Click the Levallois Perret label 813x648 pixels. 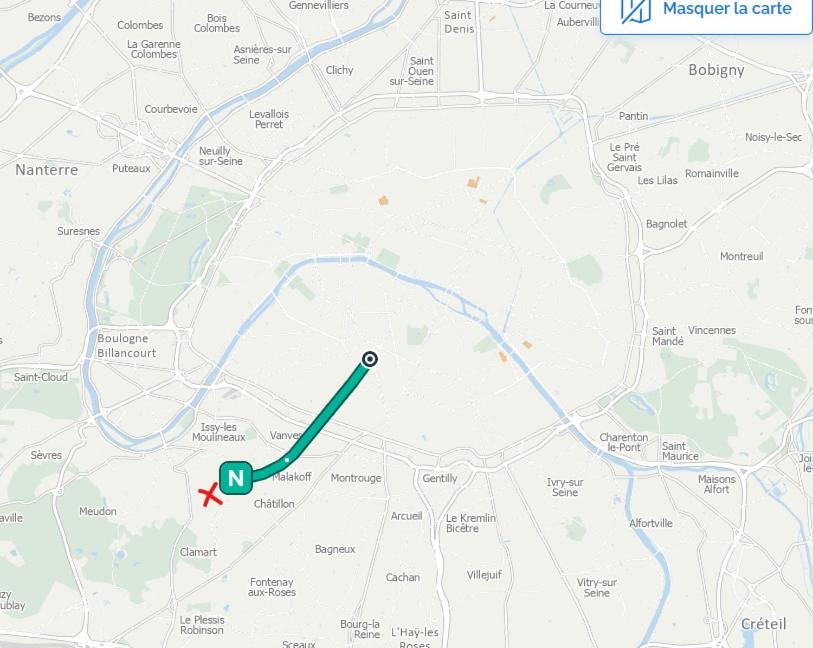(269, 119)
